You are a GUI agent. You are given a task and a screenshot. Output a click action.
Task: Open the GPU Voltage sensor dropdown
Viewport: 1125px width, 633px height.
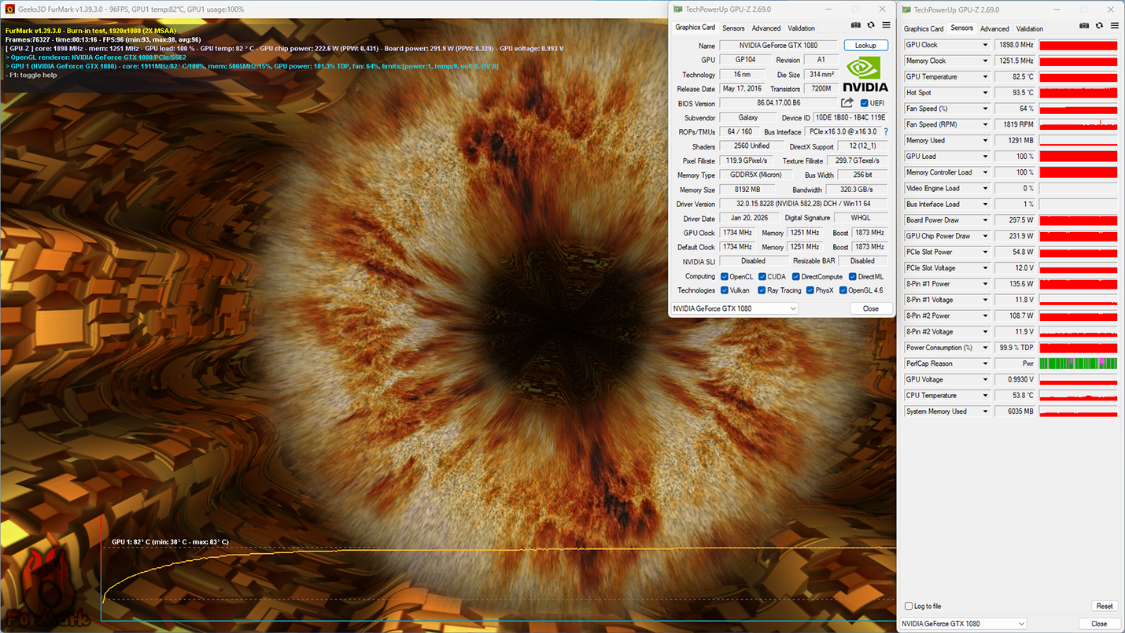tap(985, 380)
